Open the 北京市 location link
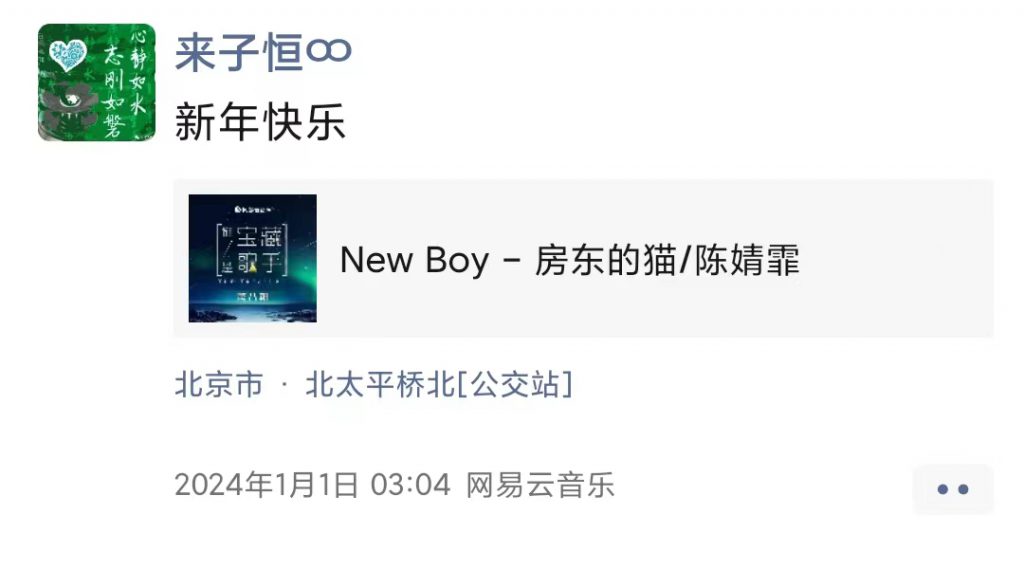1024x569 pixels. [219, 384]
